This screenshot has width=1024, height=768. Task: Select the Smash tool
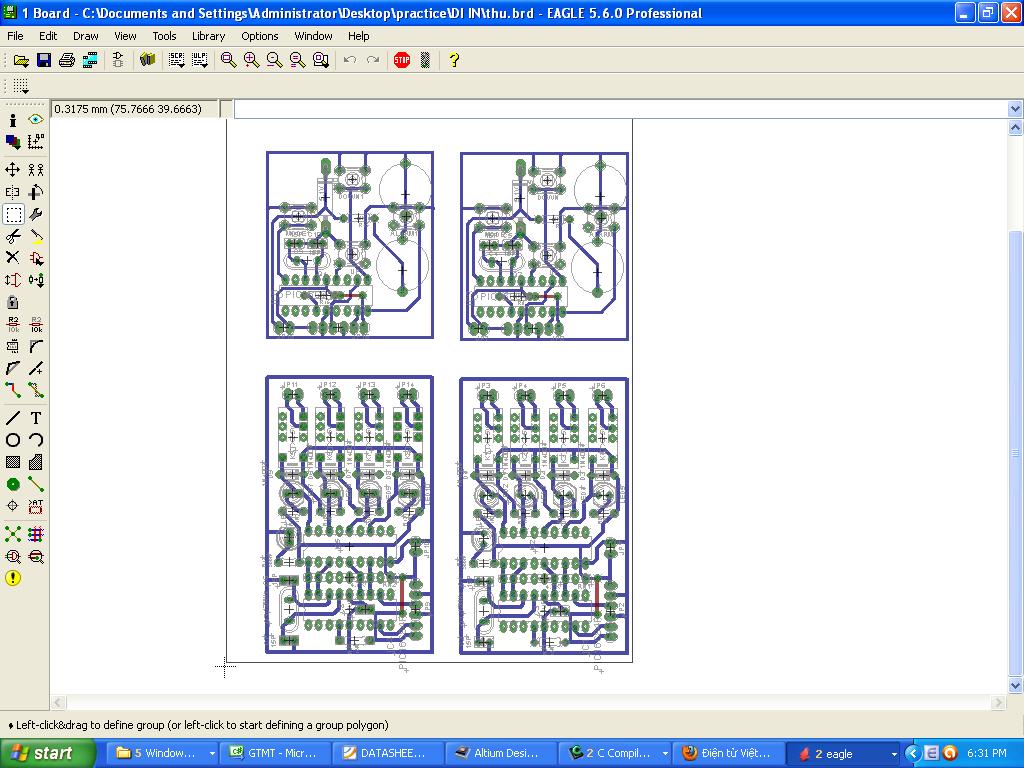(x=12, y=347)
